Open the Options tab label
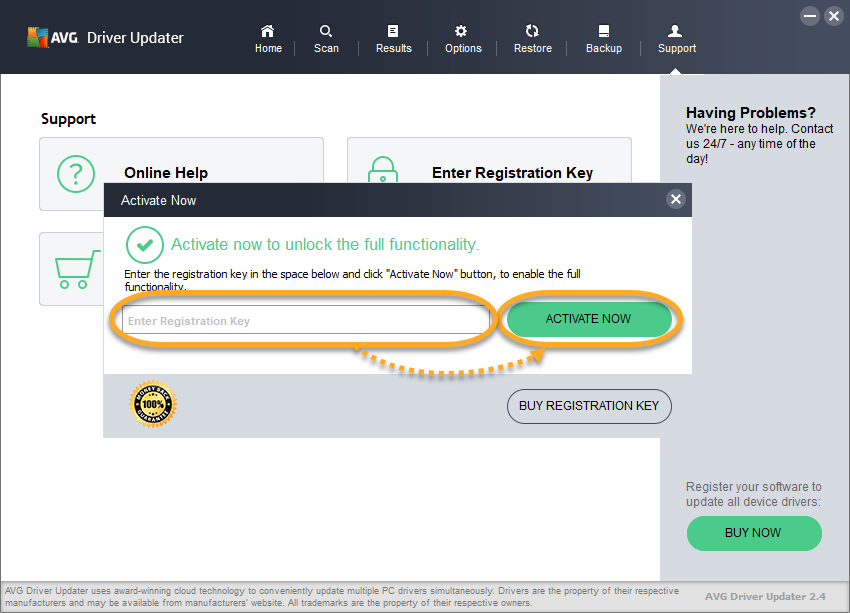The image size is (850, 613). 463,48
